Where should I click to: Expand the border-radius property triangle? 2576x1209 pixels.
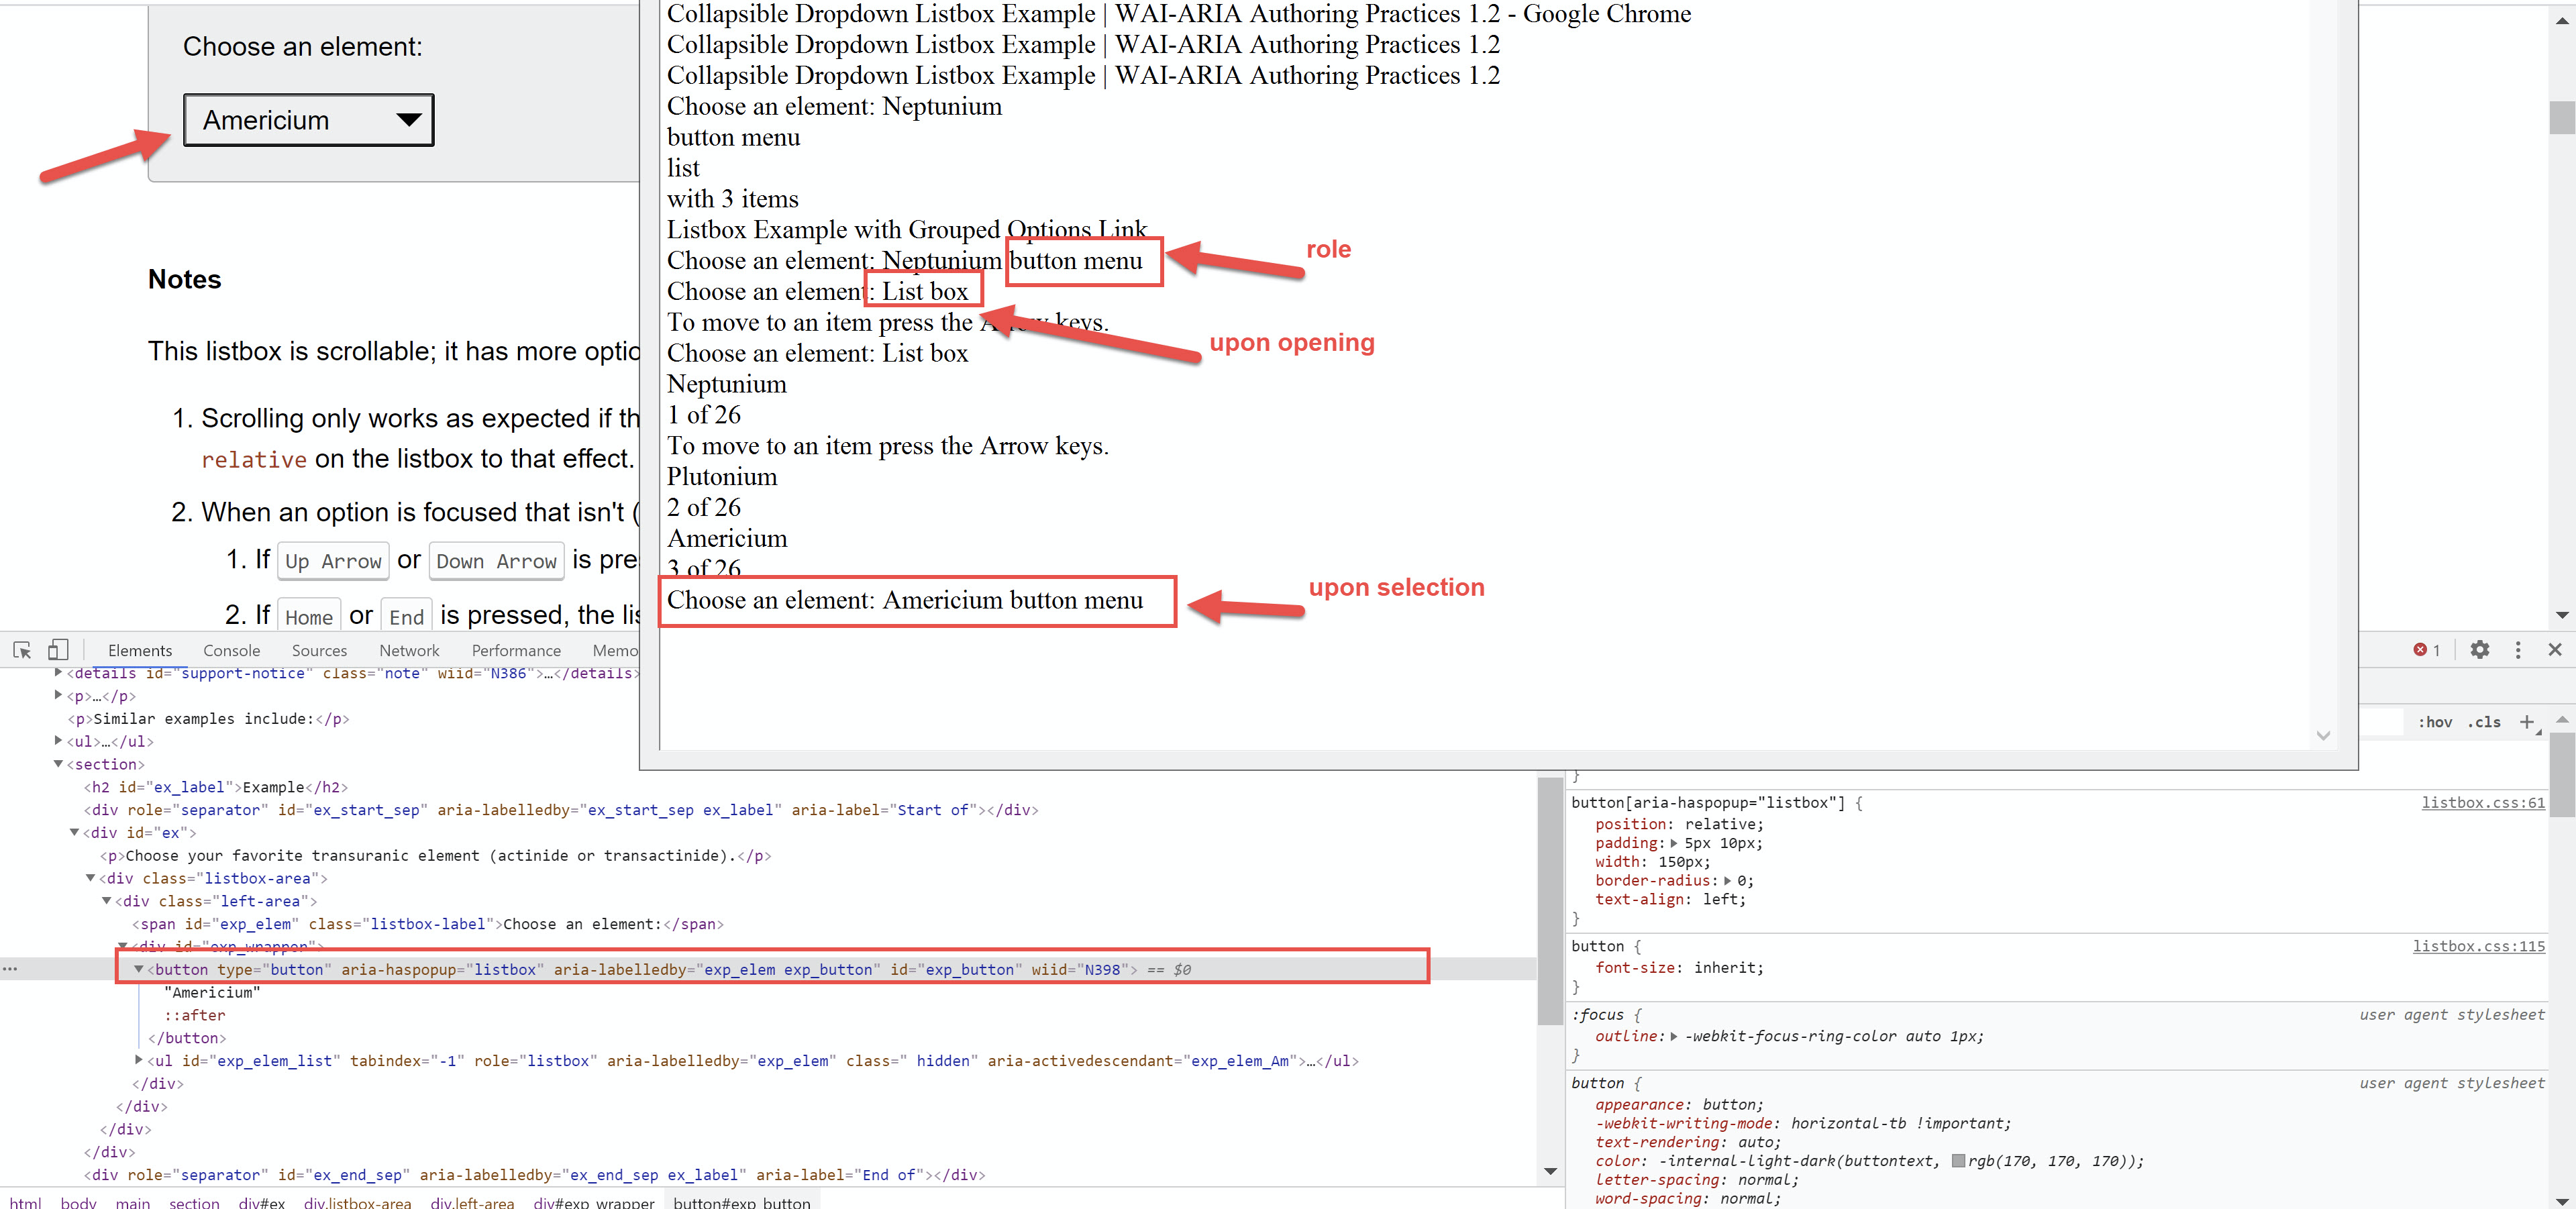coord(1729,881)
